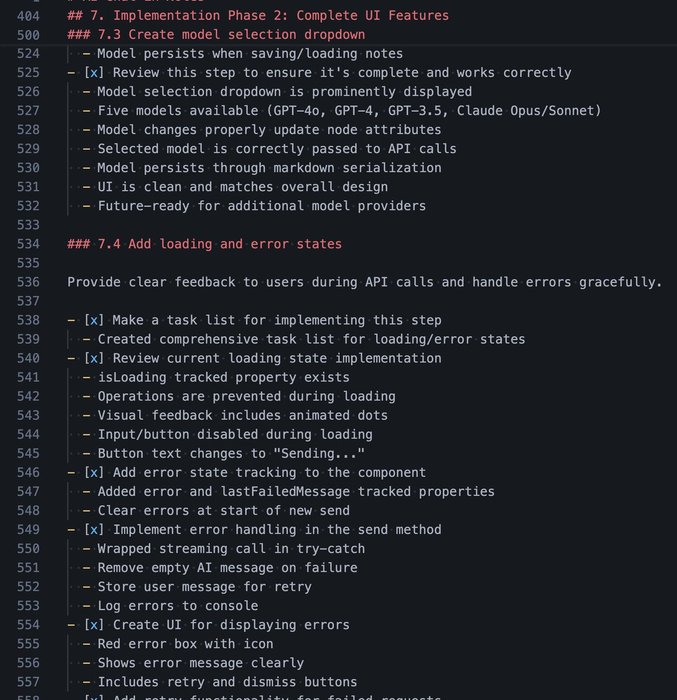Viewport: 677px width, 700px height.
Task: Click the "7.4 Add loading and error states" heading
Action: click(x=204, y=244)
